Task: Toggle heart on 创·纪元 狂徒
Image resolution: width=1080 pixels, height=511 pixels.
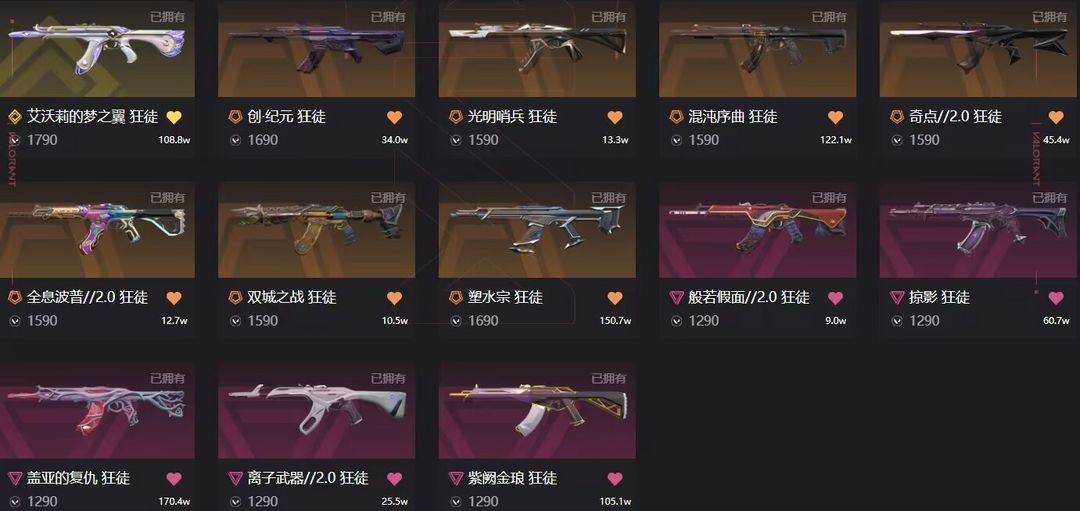Action: 394,117
